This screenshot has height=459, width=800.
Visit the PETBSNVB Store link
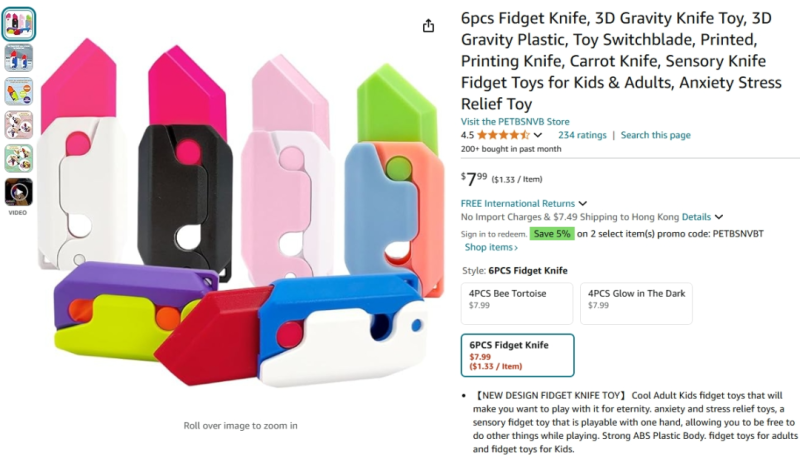point(514,122)
